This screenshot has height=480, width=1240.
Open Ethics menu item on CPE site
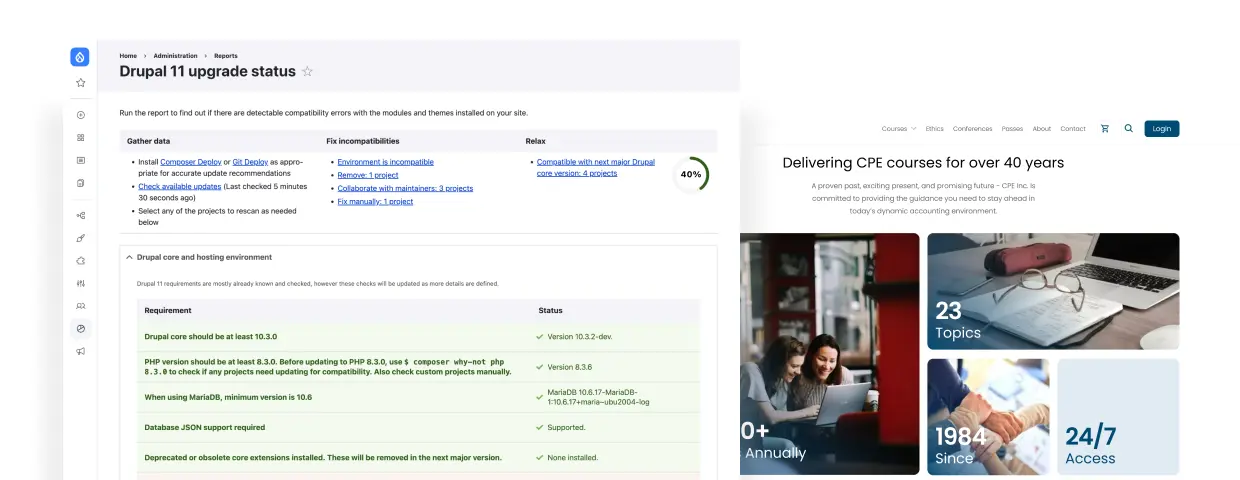coord(934,129)
